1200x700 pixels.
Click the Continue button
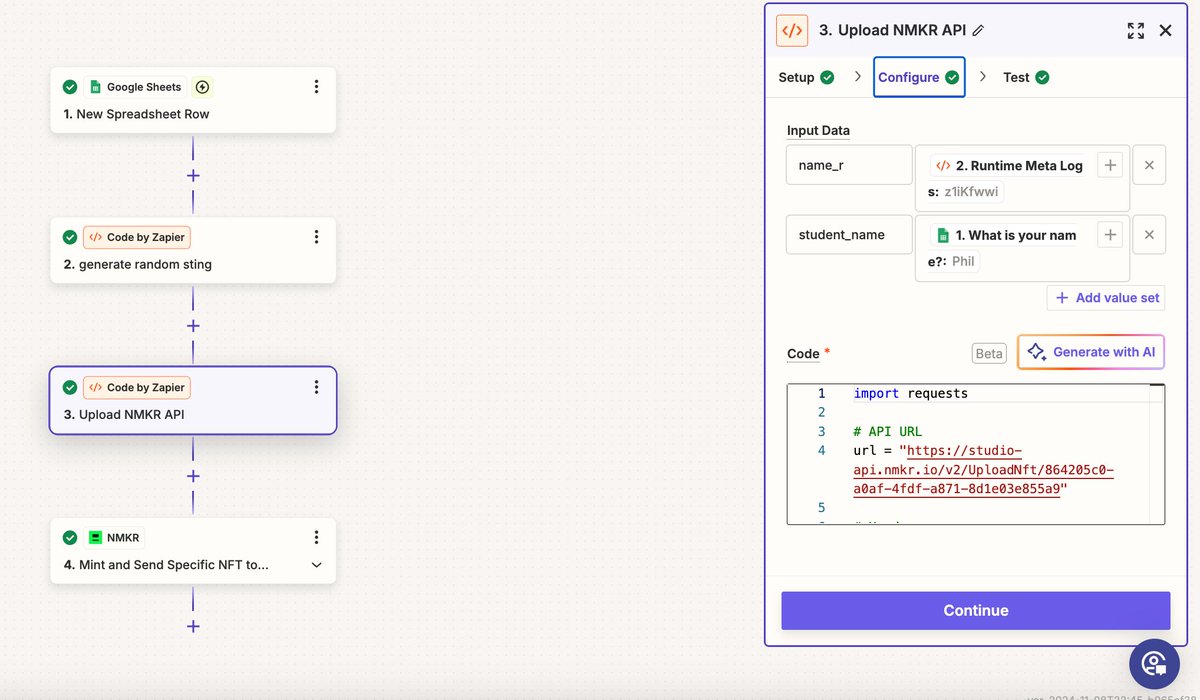coord(975,611)
